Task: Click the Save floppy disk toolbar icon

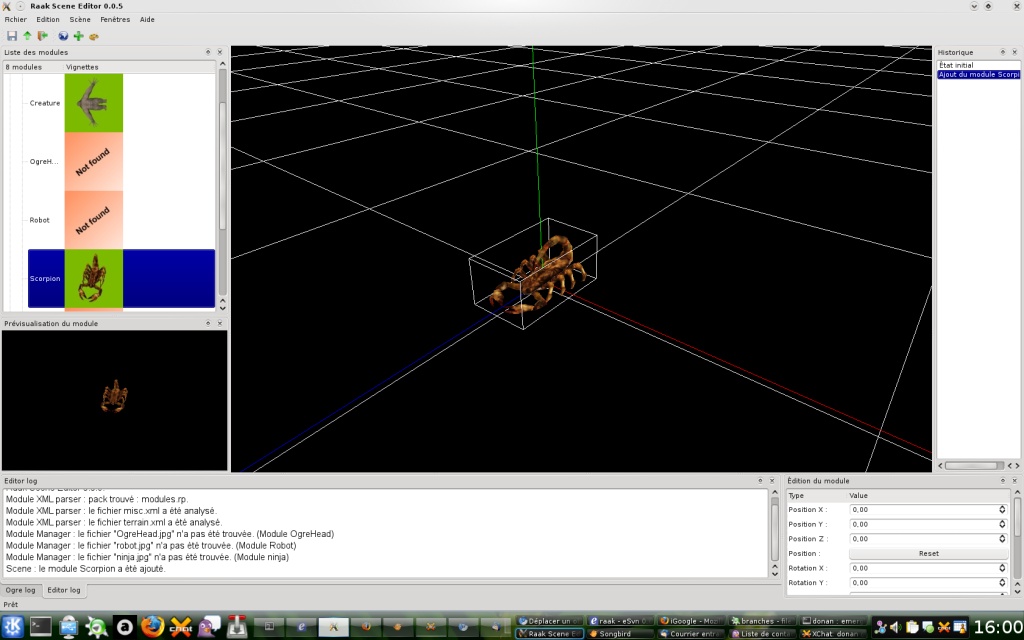Action: (x=12, y=36)
